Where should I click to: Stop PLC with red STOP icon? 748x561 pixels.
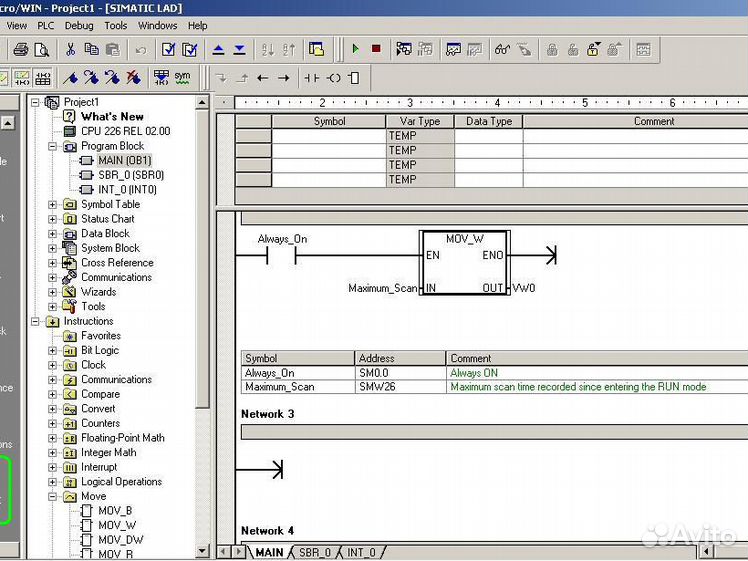[376, 49]
